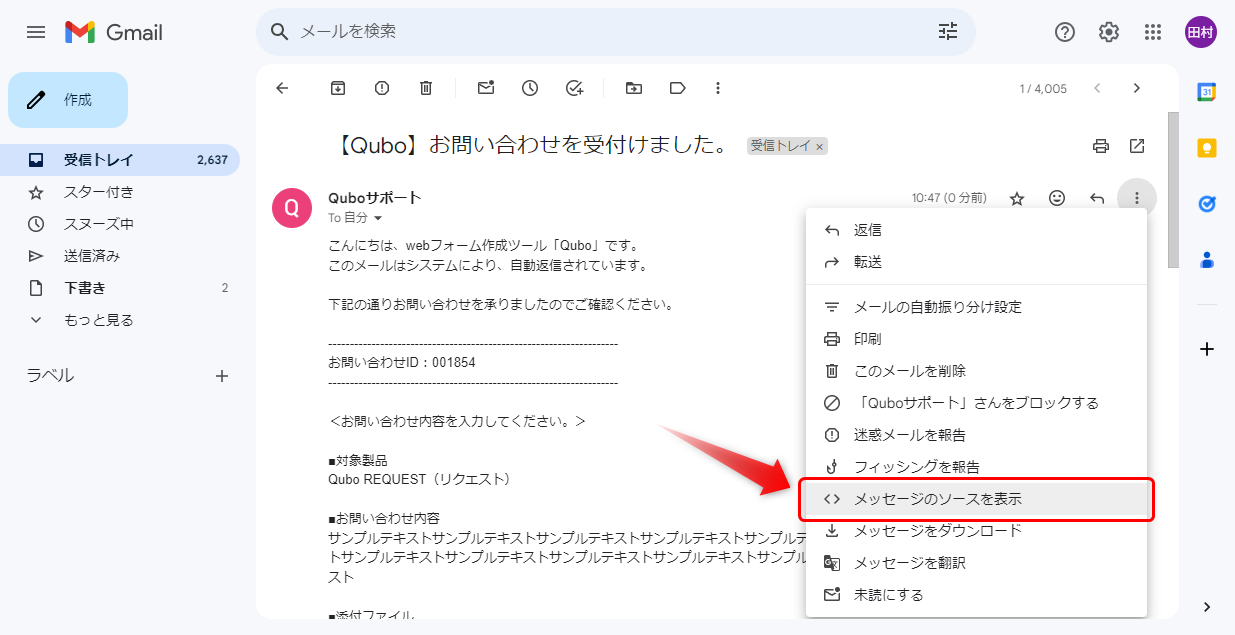Choose このメールを削除 menu item
This screenshot has height=635, width=1235.
point(976,371)
